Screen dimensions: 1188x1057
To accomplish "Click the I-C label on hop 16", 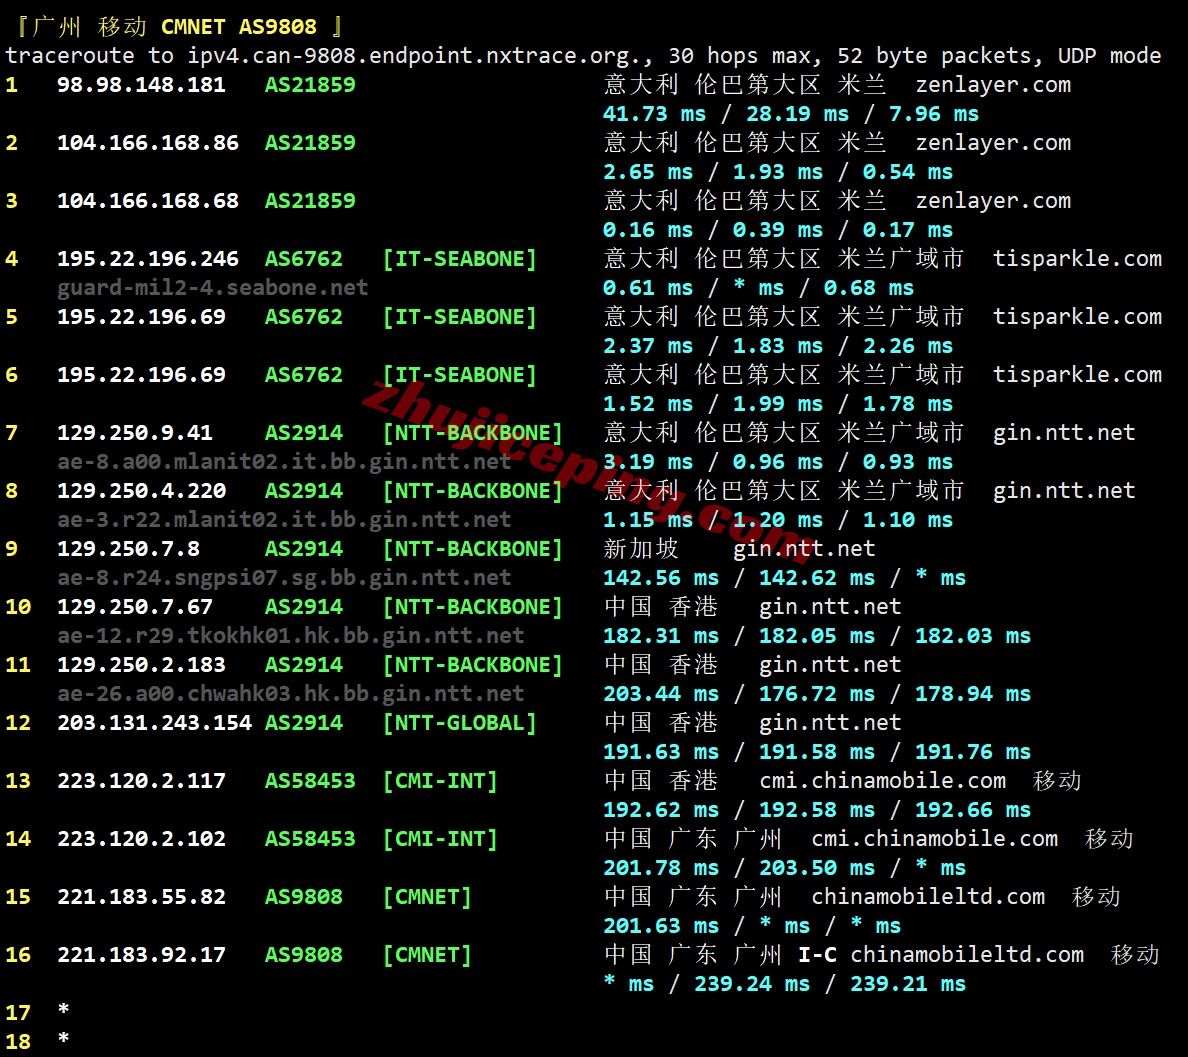I will click(818, 955).
